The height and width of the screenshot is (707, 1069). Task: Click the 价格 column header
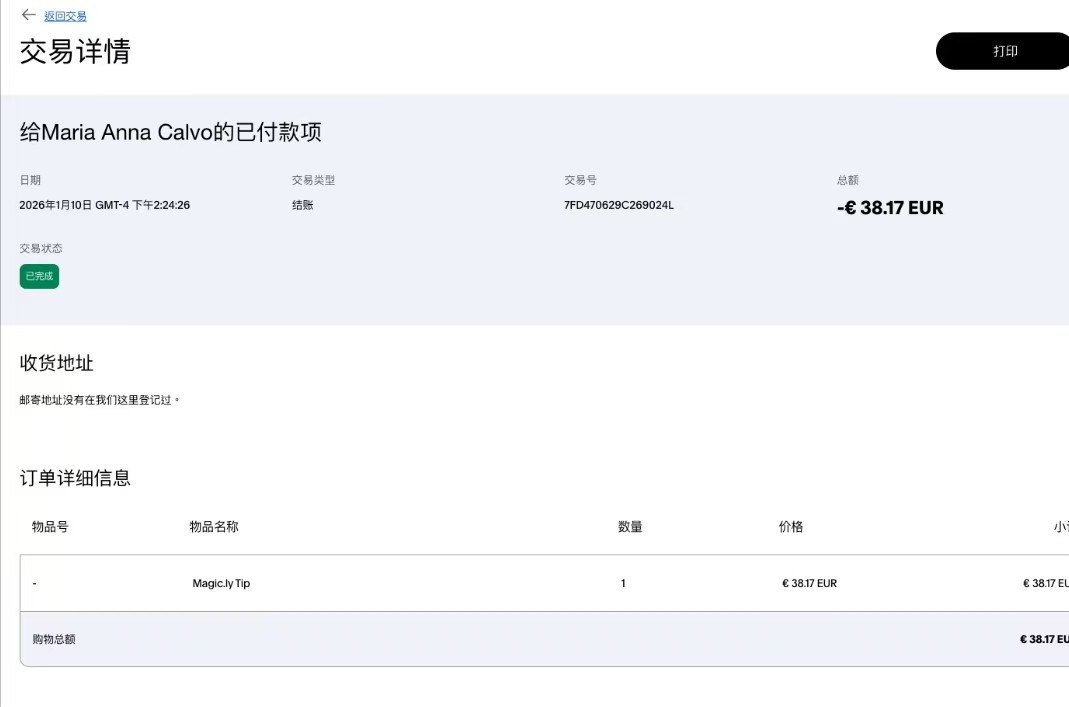coord(791,526)
